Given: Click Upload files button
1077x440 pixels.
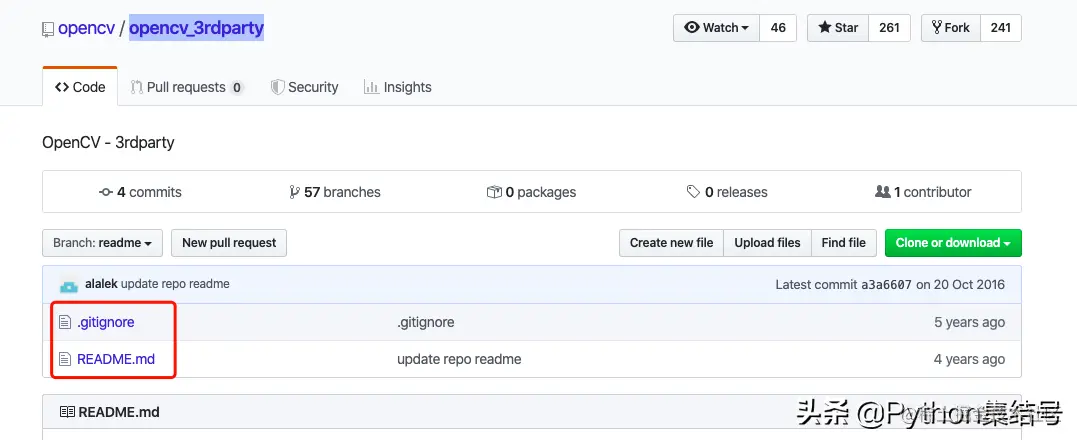Looking at the screenshot, I should point(767,243).
